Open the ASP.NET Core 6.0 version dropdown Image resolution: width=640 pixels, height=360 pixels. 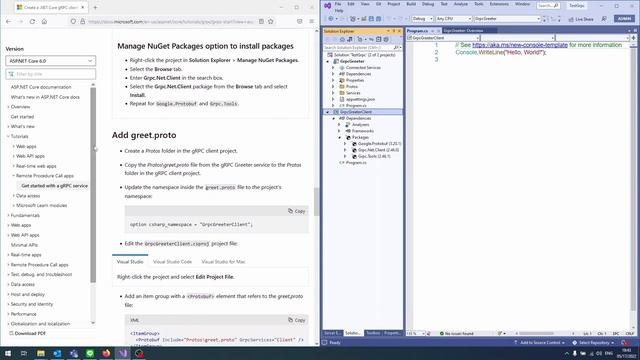pos(51,61)
